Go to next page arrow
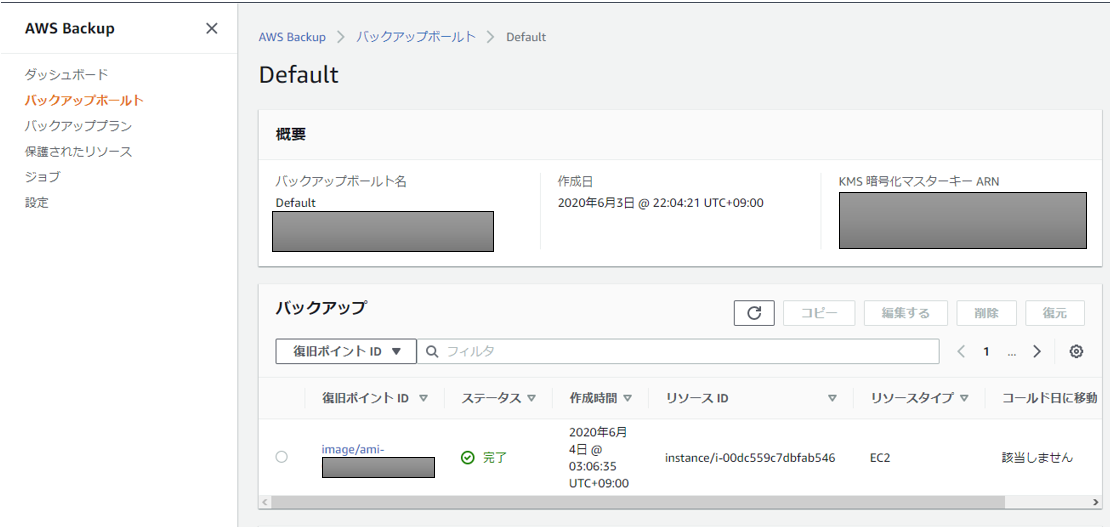Screen dimensions: 1110x527 1037,351
